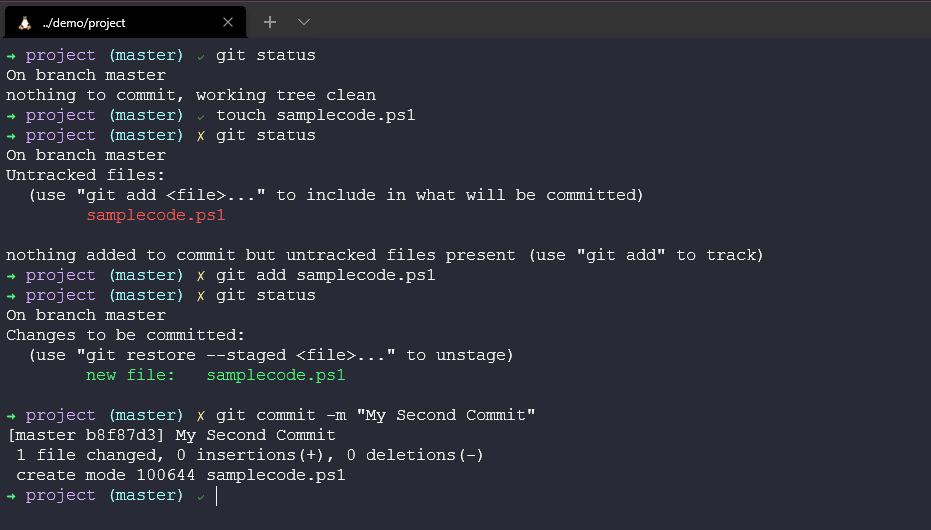Click the Linux penguin icon in the tab
931x530 pixels.
(25, 22)
